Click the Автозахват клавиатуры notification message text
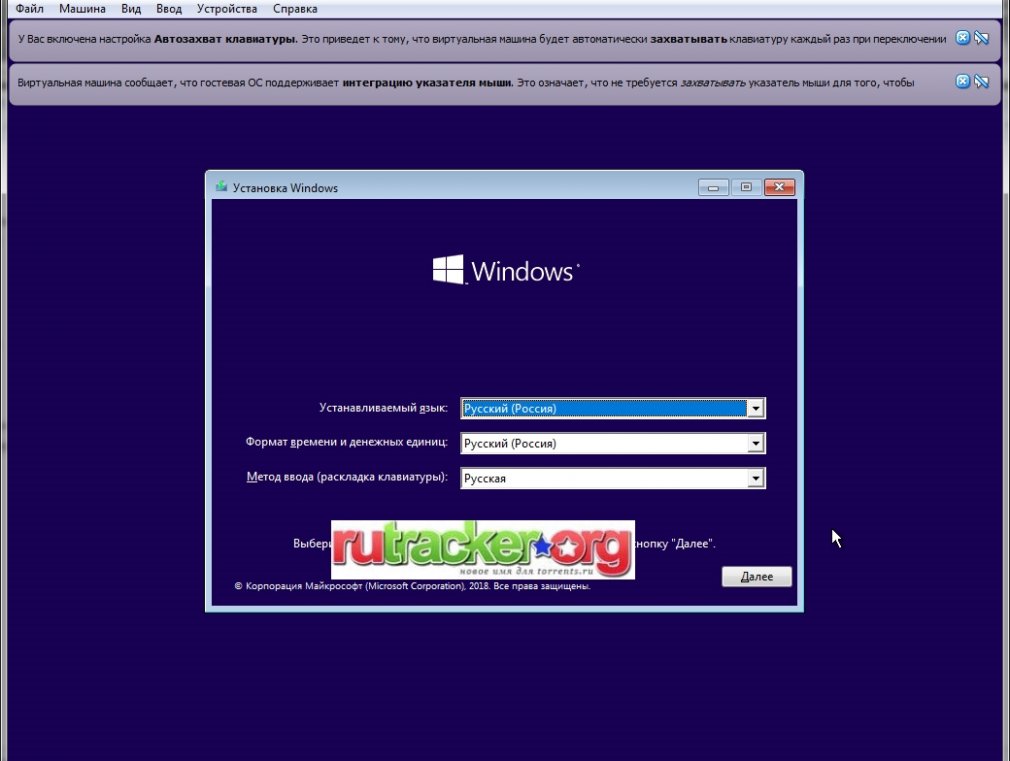This screenshot has width=1010, height=761. 482,39
